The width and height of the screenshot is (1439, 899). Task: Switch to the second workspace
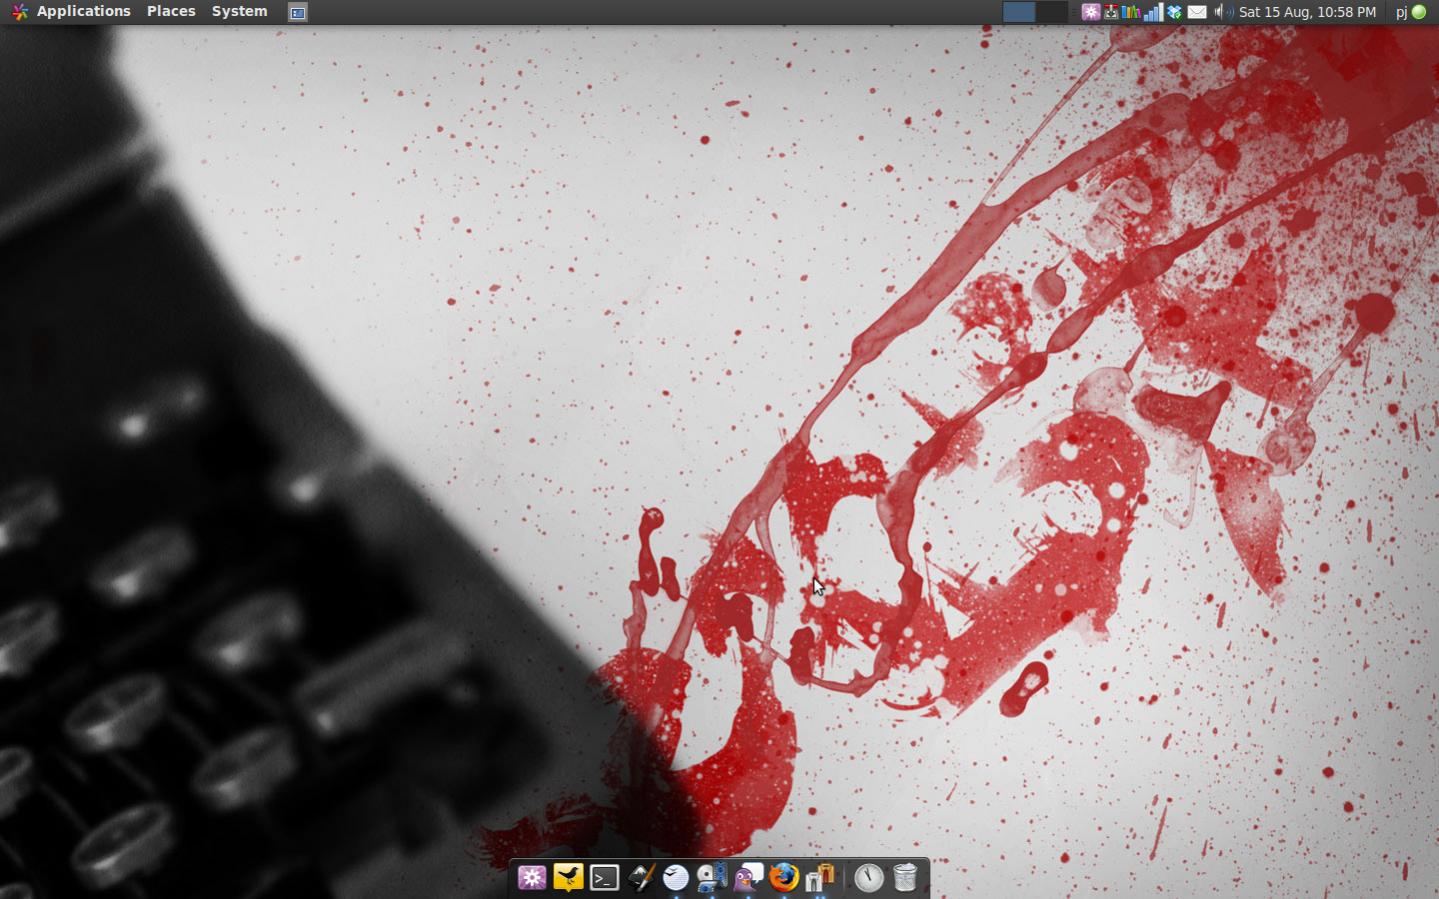click(x=1051, y=12)
